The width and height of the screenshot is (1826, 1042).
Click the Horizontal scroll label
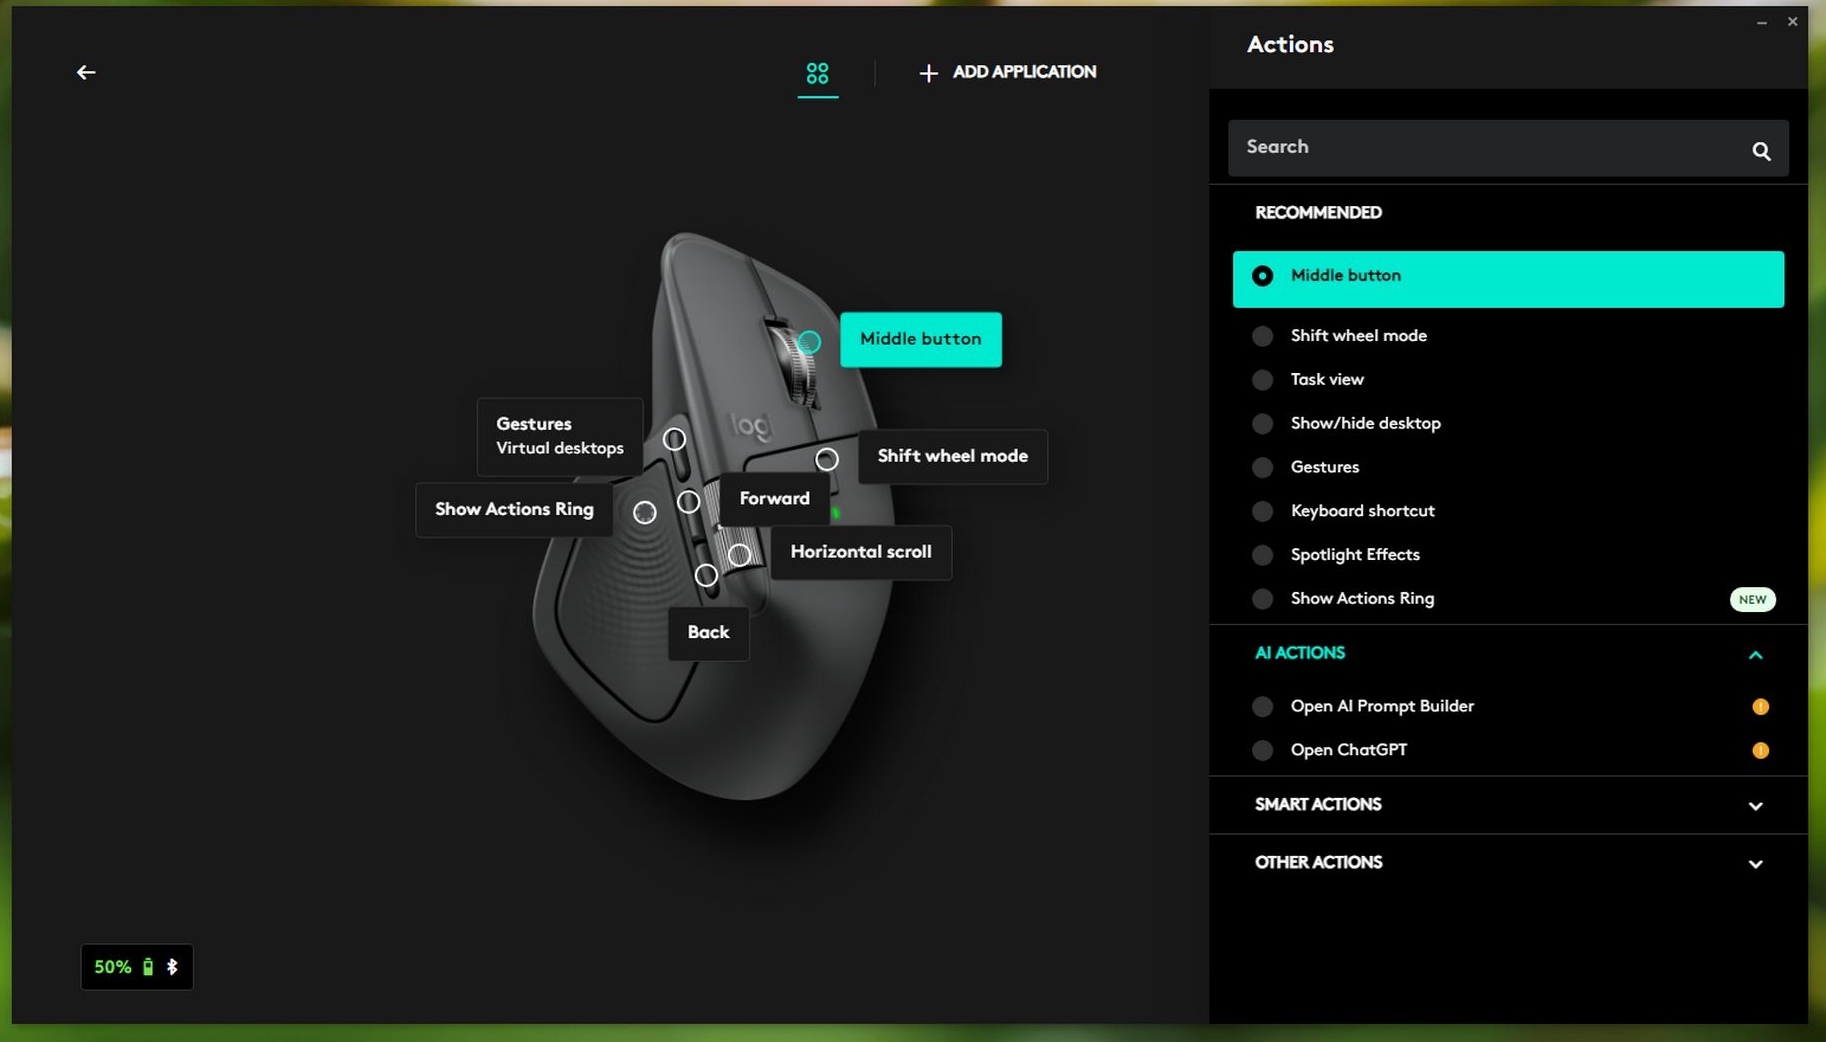(x=860, y=552)
